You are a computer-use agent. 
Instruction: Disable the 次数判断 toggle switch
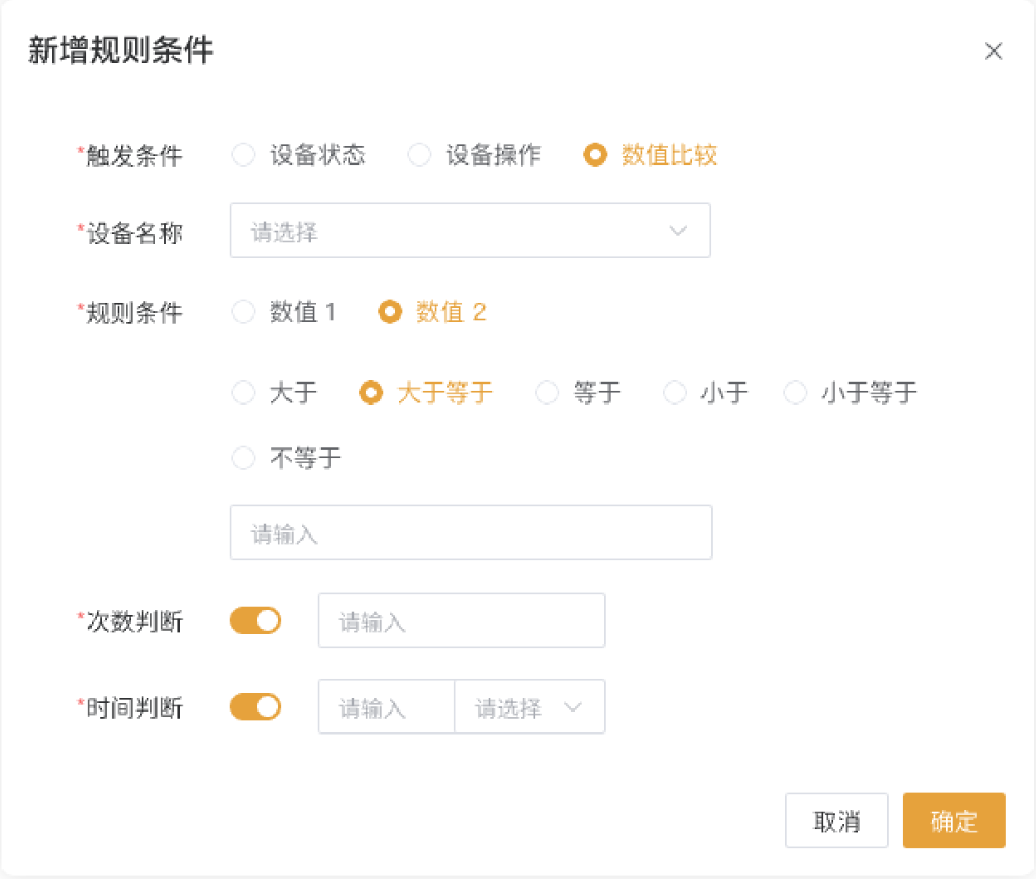pyautogui.click(x=255, y=621)
